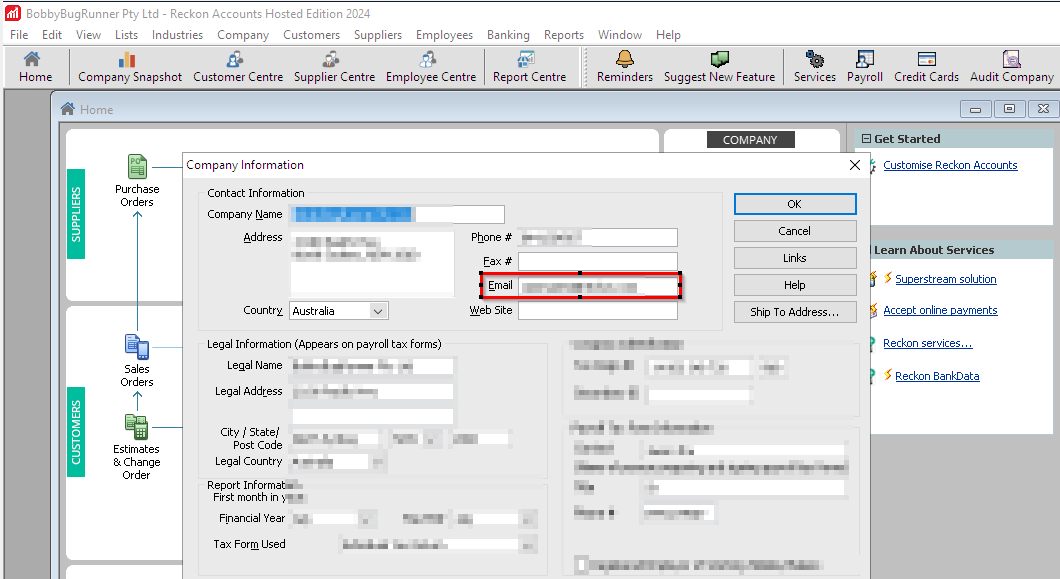
Task: Open Accept online payments link
Action: click(x=940, y=310)
